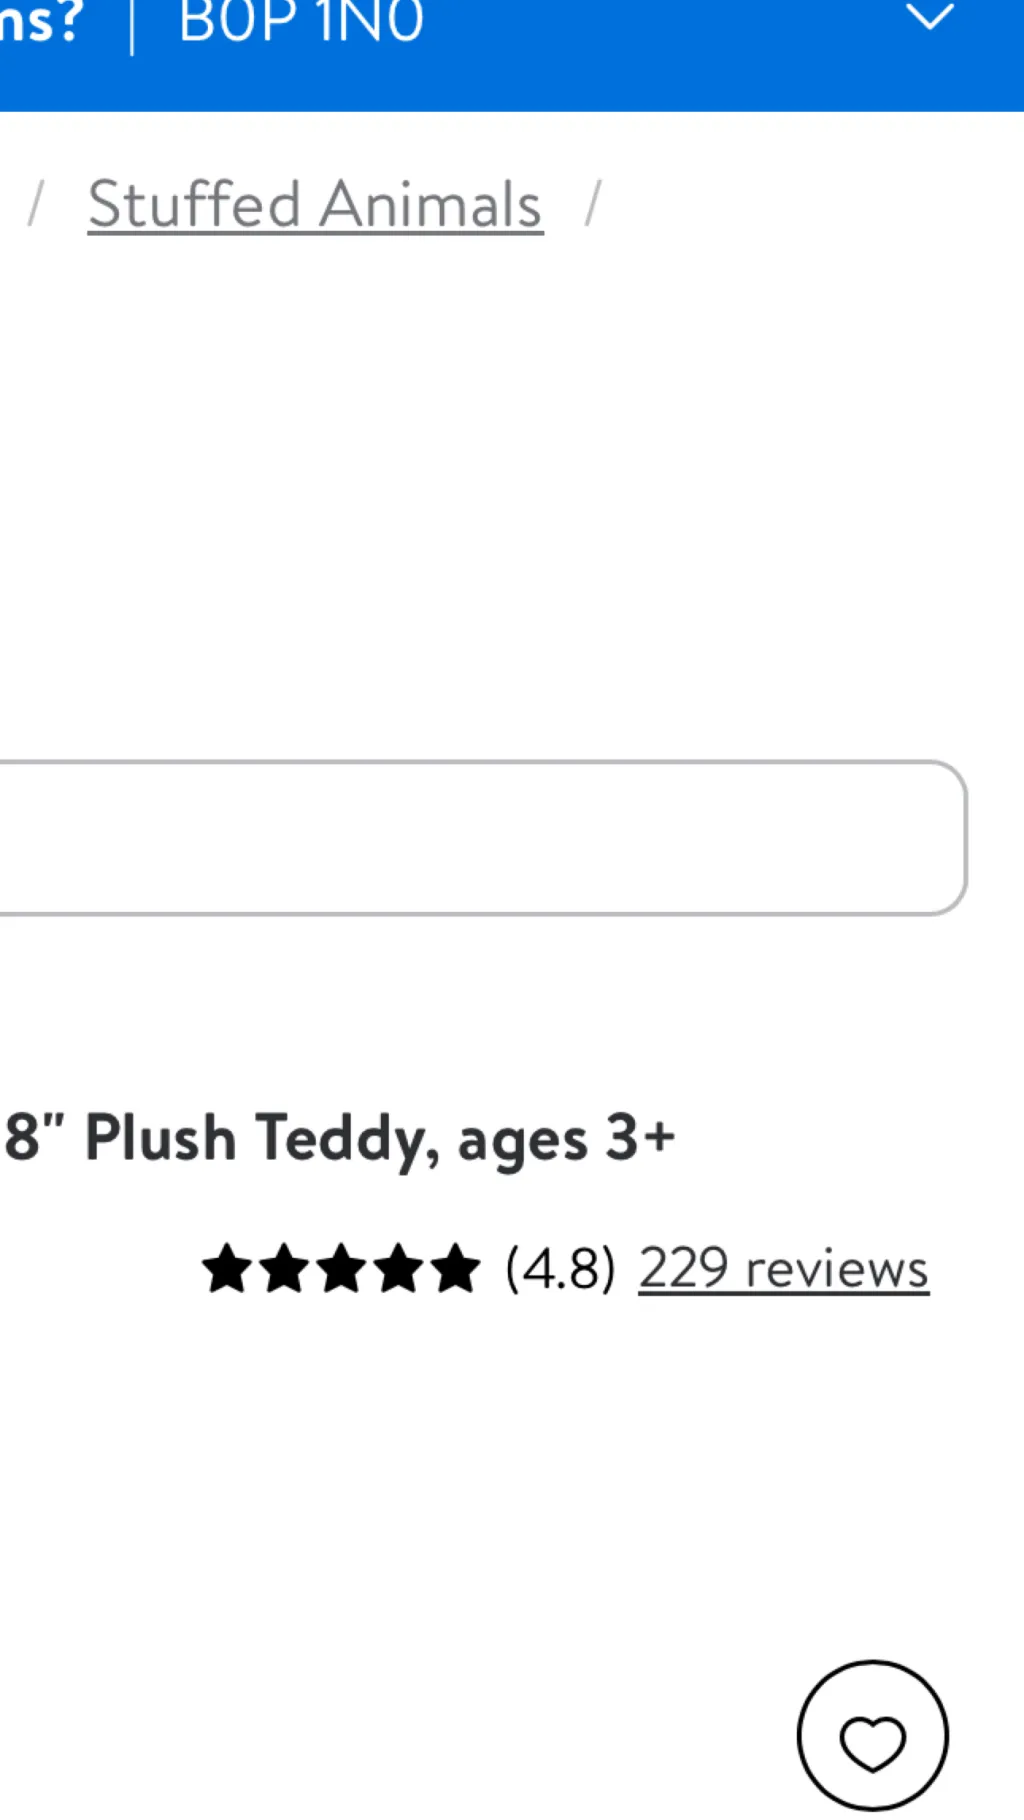1024x1820 pixels.
Task: Click the 8" size in product title
Action: 34,1138
